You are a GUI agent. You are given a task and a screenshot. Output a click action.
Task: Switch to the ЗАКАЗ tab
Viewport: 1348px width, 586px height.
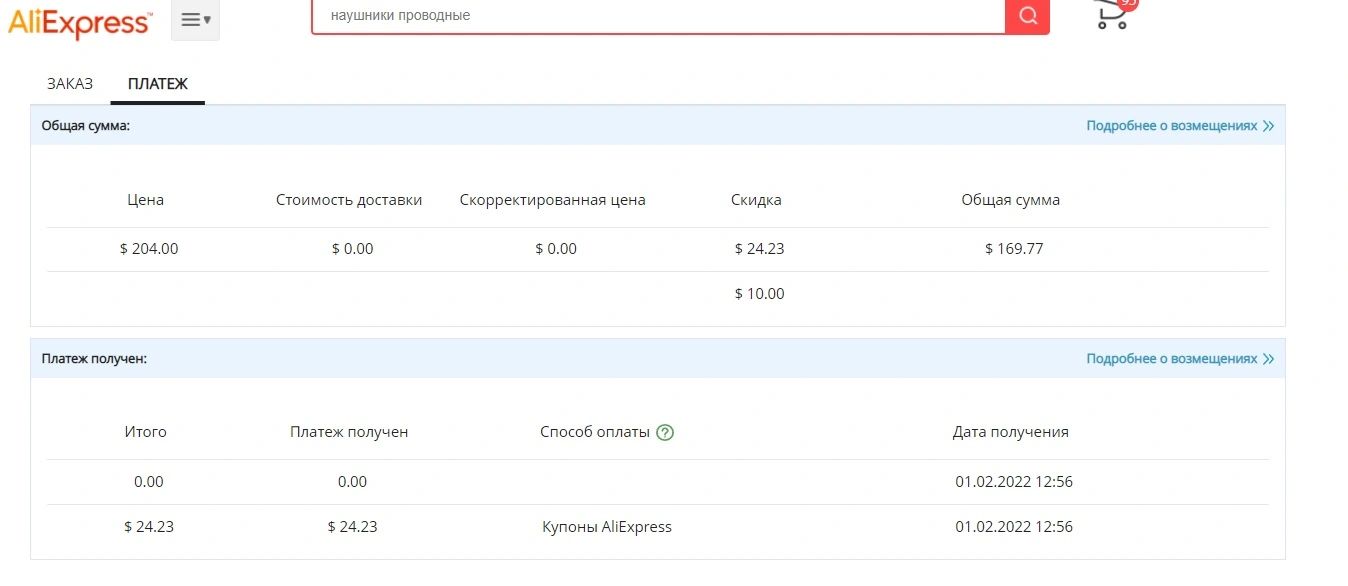(70, 84)
